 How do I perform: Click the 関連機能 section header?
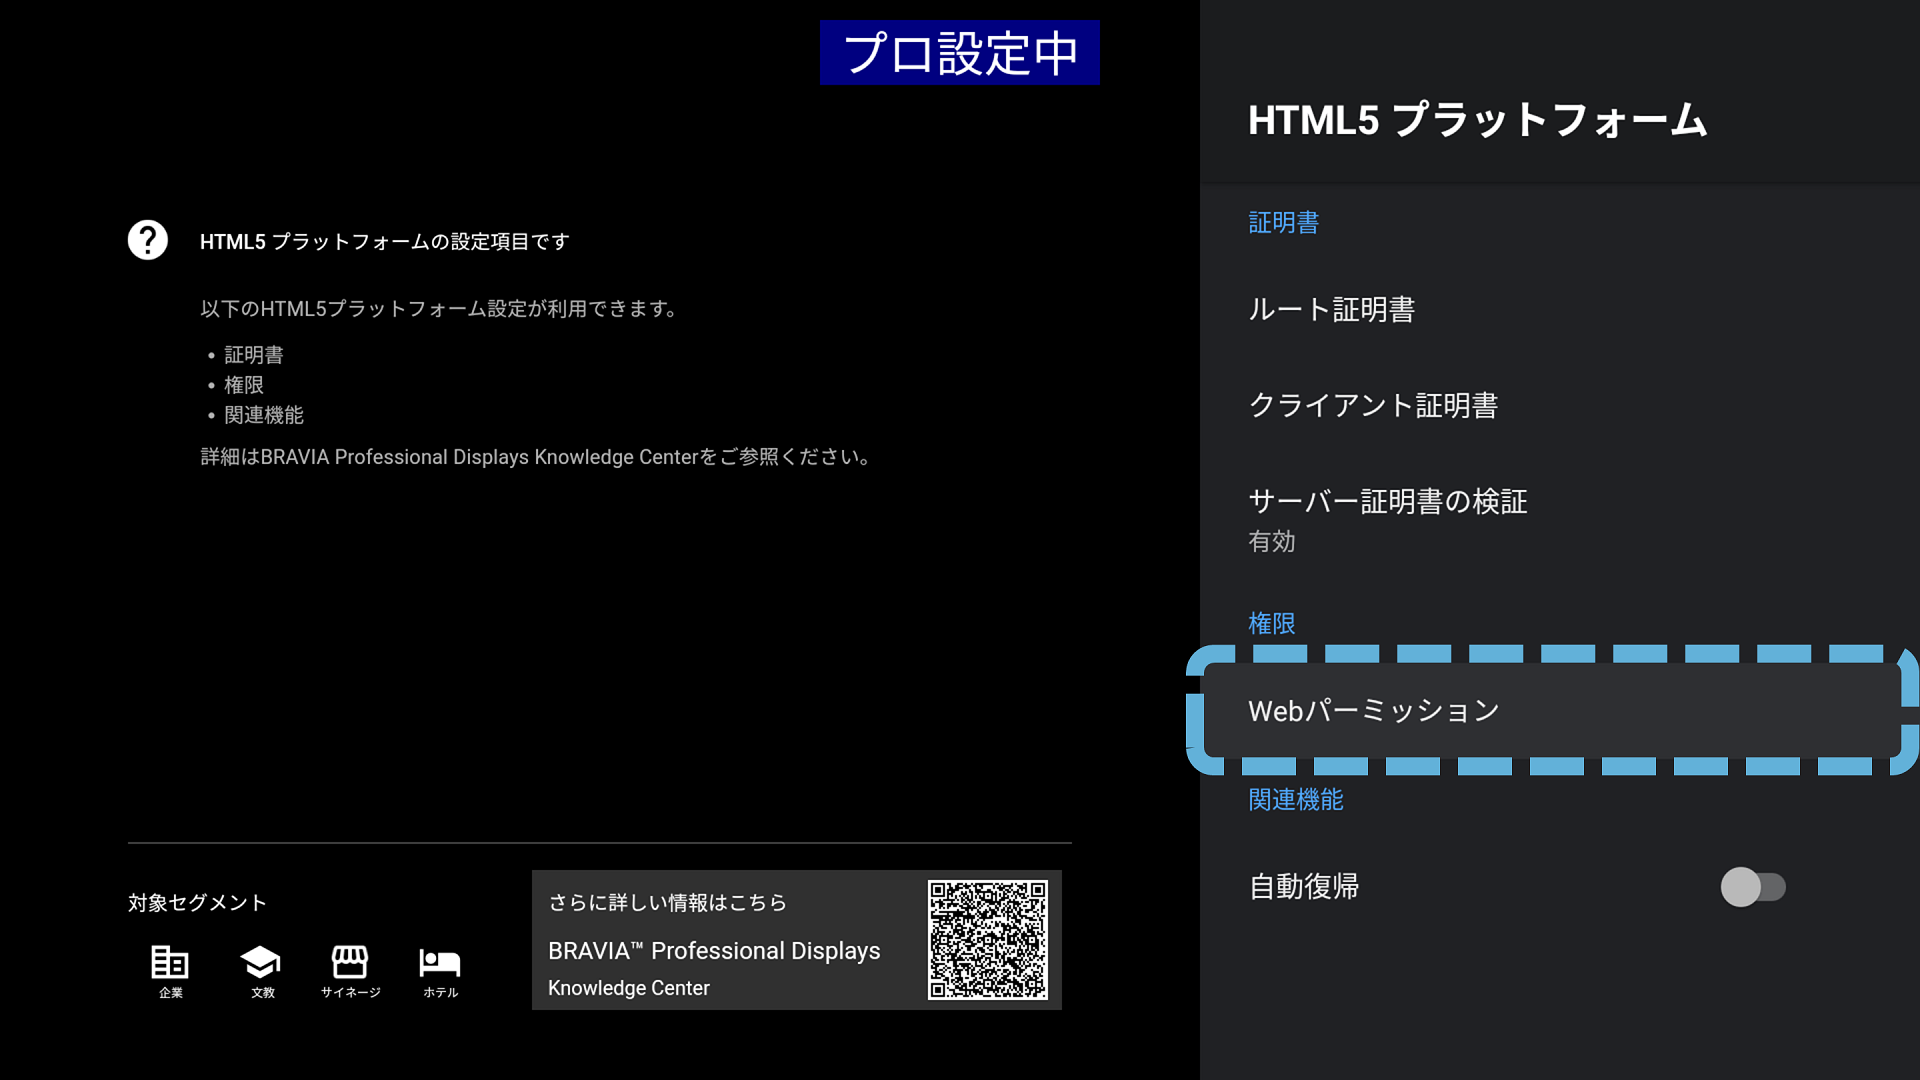point(1295,800)
